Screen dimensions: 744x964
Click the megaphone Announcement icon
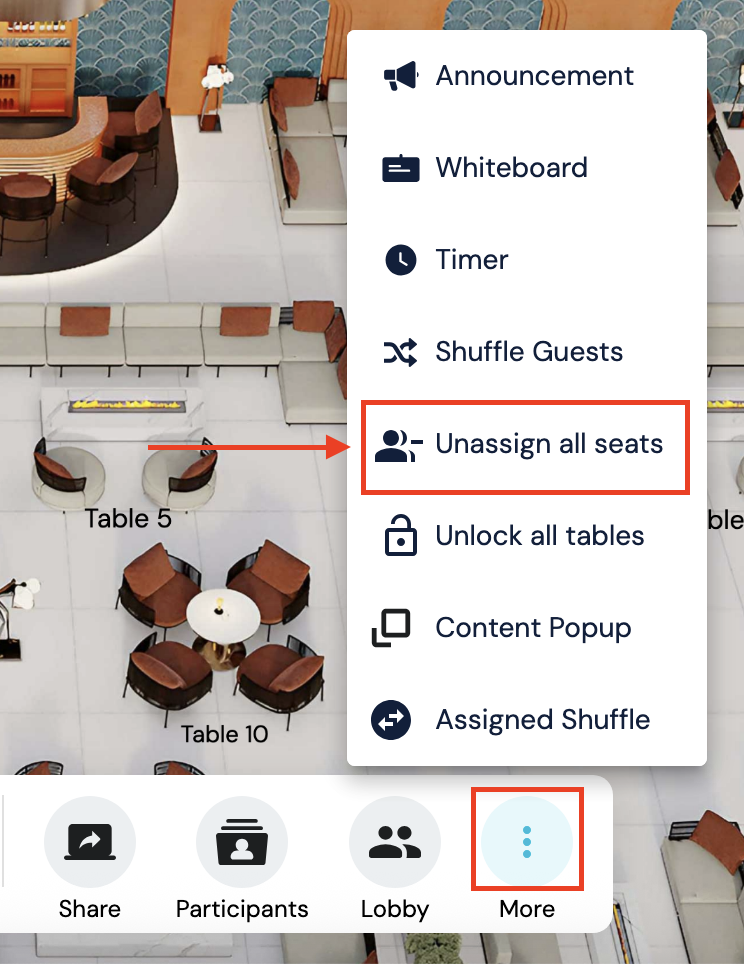pos(401,76)
